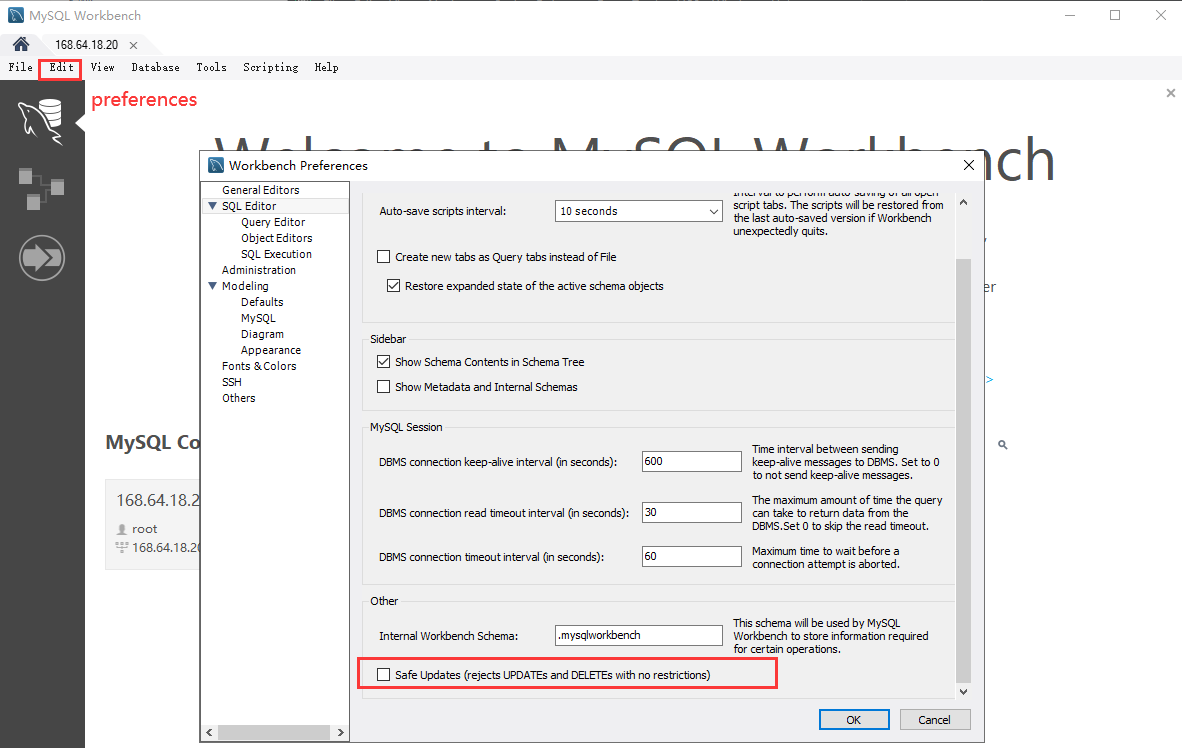Click the tree panel horizontal scrollbar thumb
The width and height of the screenshot is (1182, 748).
274,732
